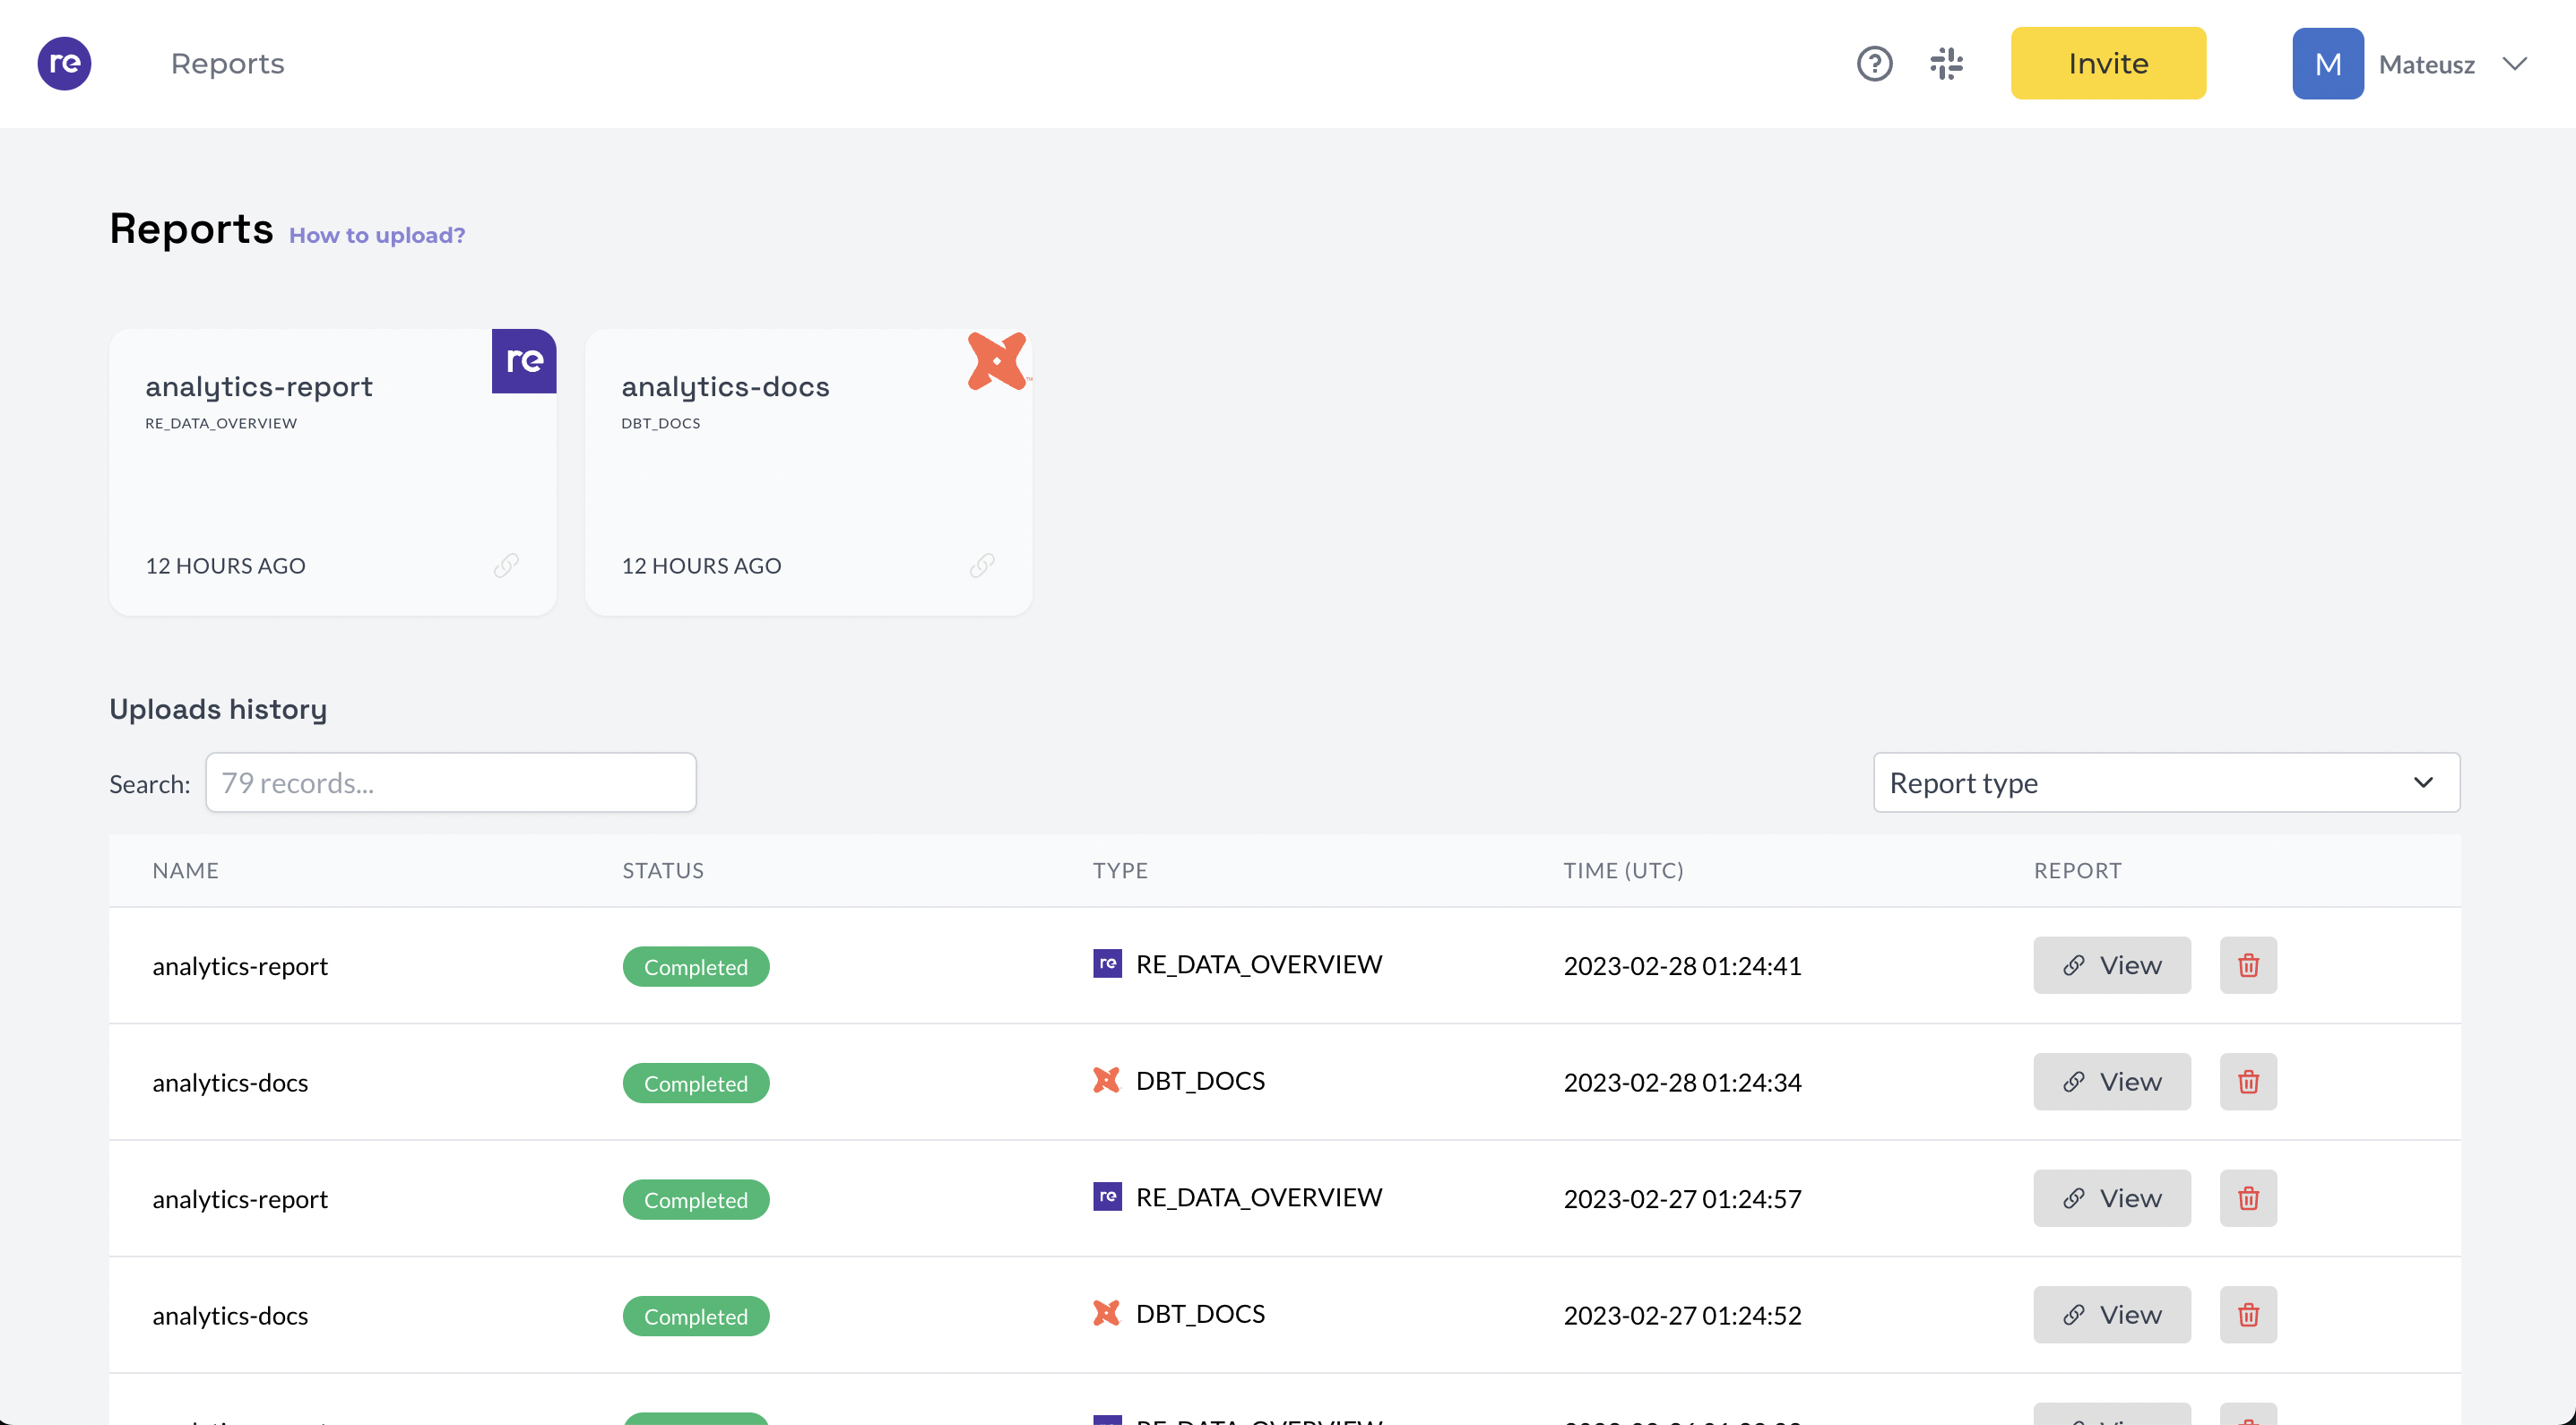The image size is (2576, 1425).
Task: Copy link icon on analytics-docs card
Action: pyautogui.click(x=982, y=565)
